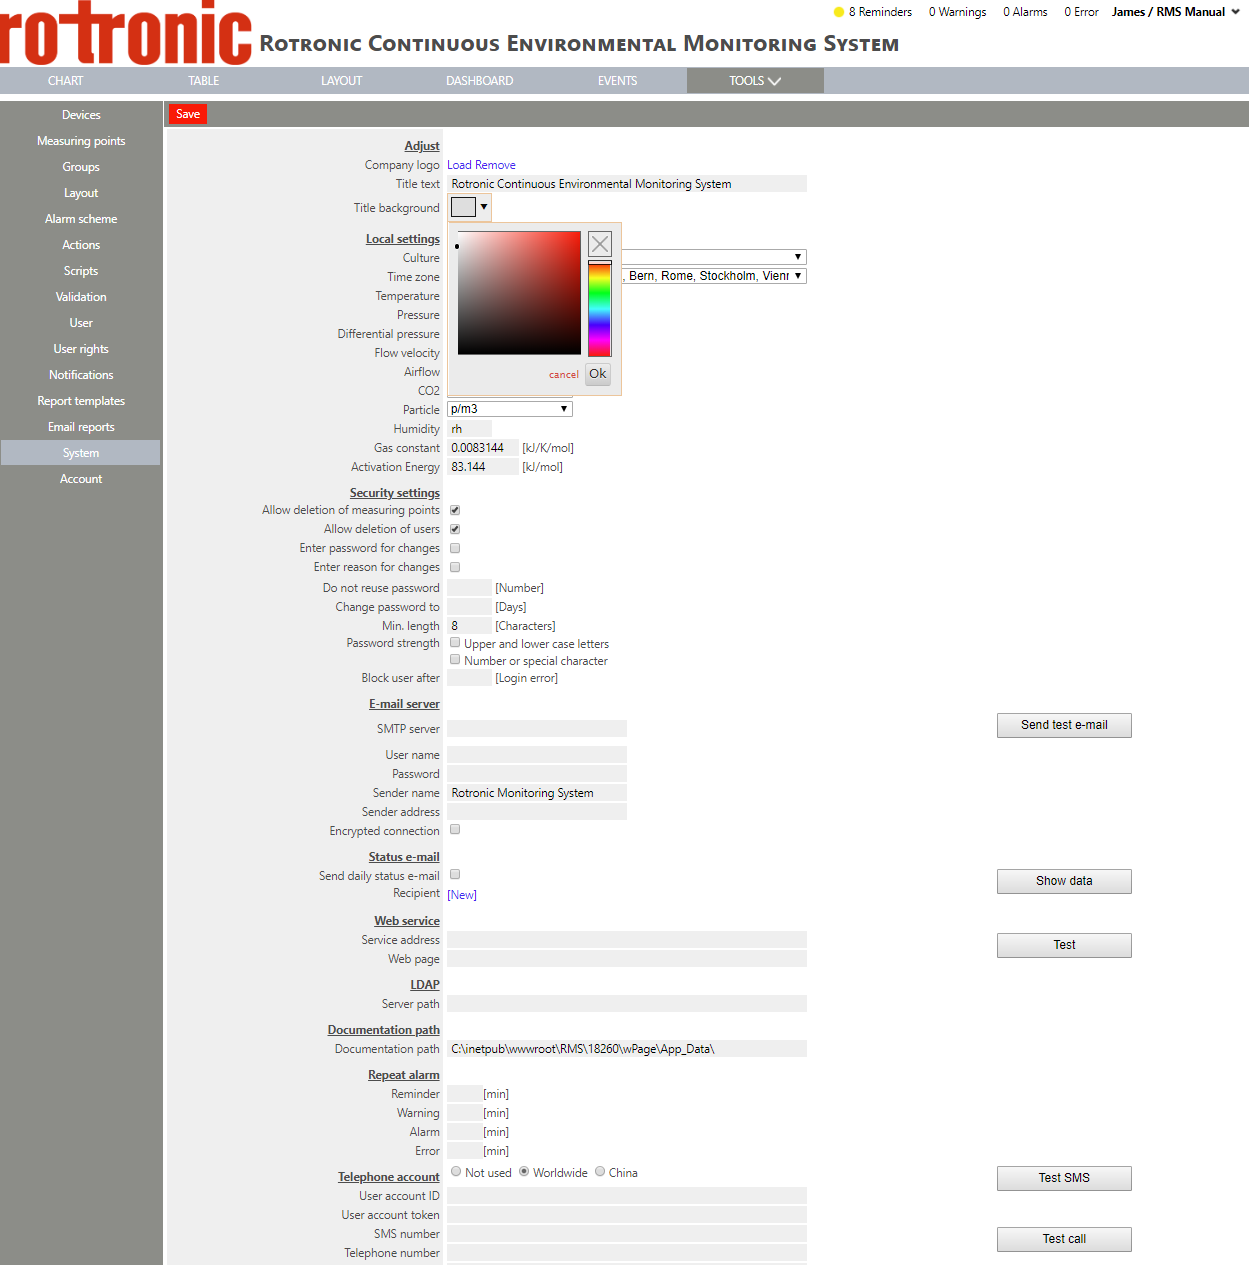Open the Particle unit p/m3 dropdown
The image size is (1249, 1265).
click(x=509, y=409)
